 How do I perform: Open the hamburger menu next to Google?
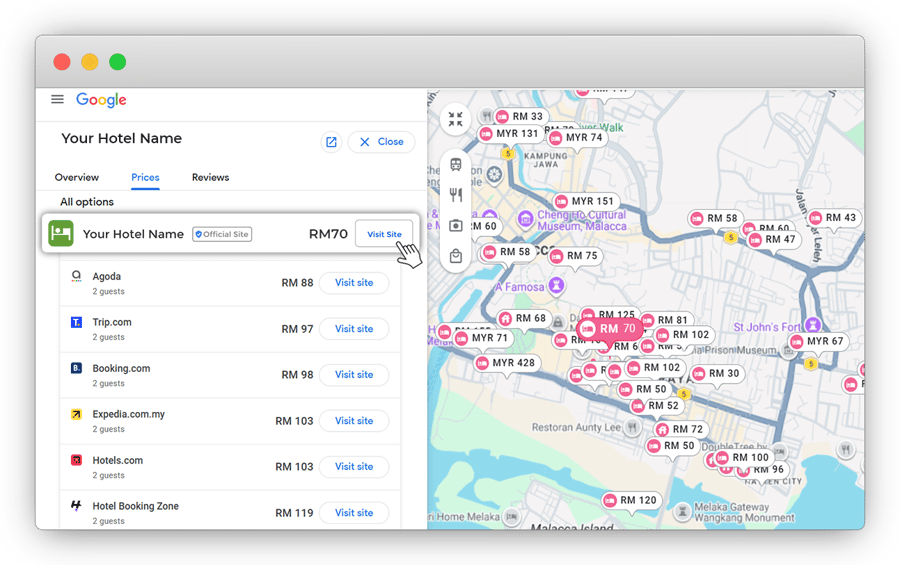point(57,99)
